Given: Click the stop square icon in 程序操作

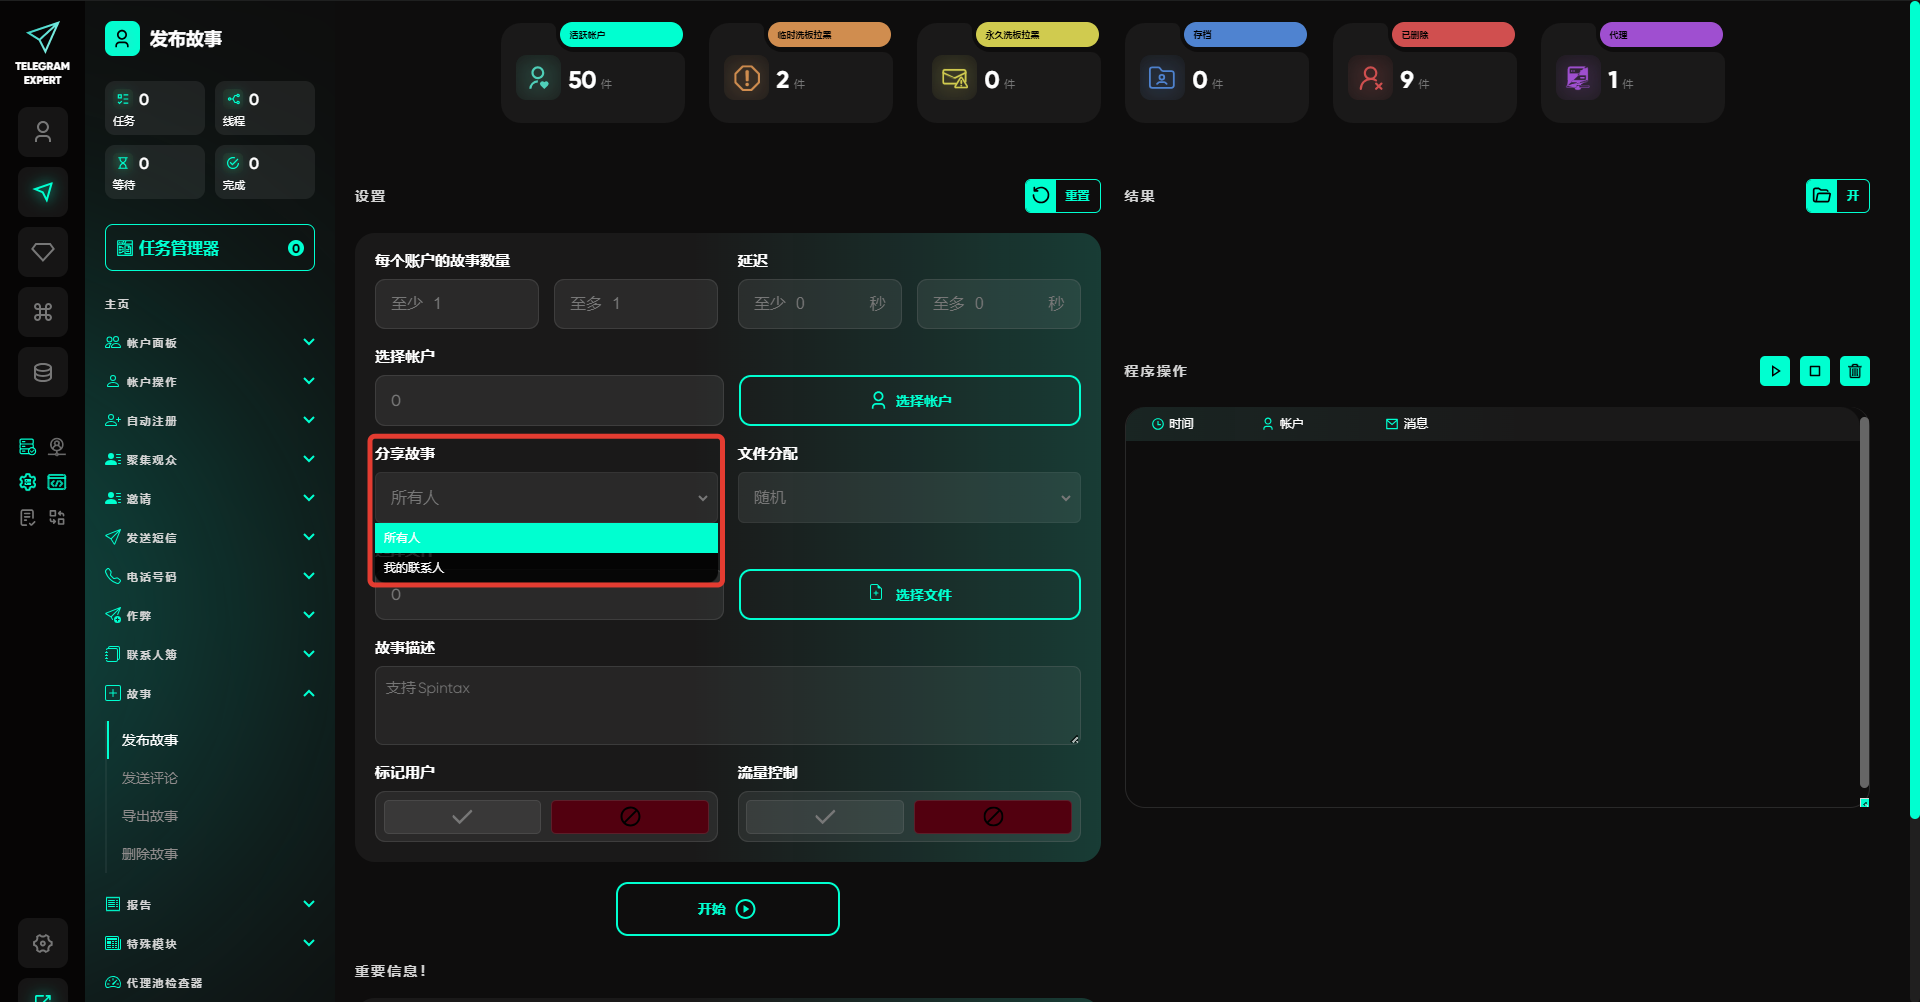Looking at the screenshot, I should pyautogui.click(x=1814, y=371).
